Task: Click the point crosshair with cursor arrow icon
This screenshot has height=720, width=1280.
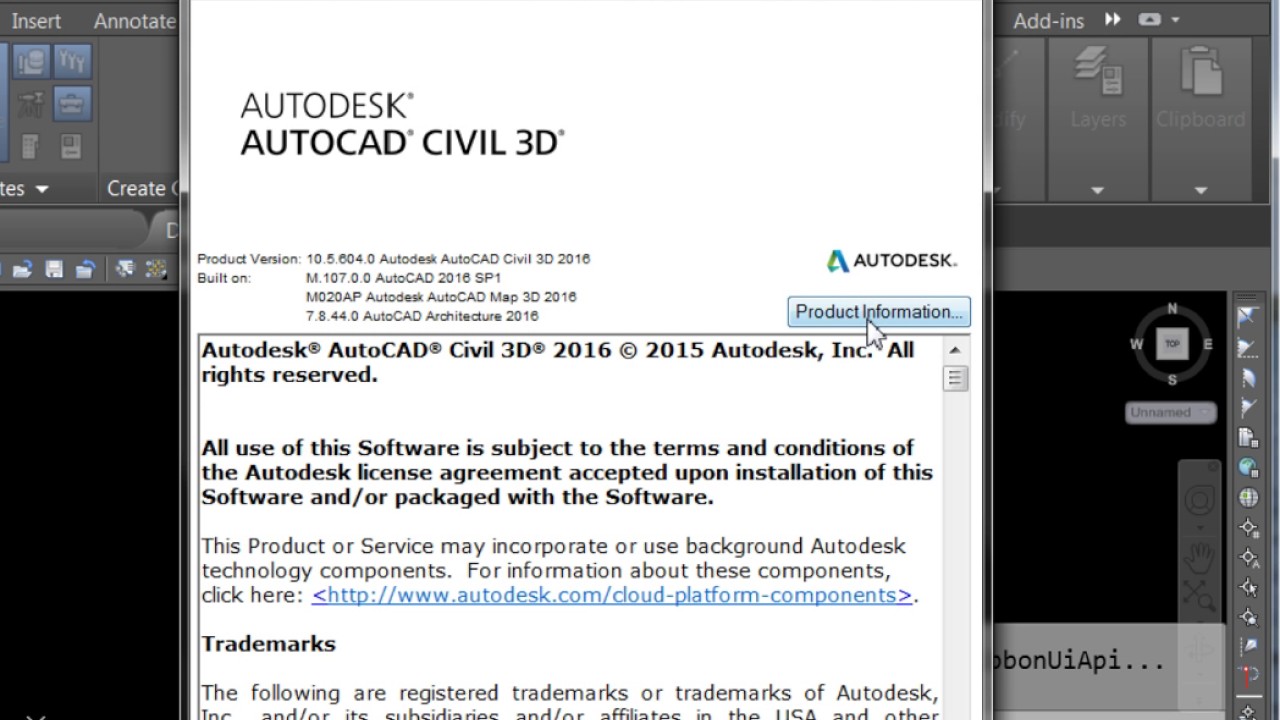Action: tap(1247, 587)
